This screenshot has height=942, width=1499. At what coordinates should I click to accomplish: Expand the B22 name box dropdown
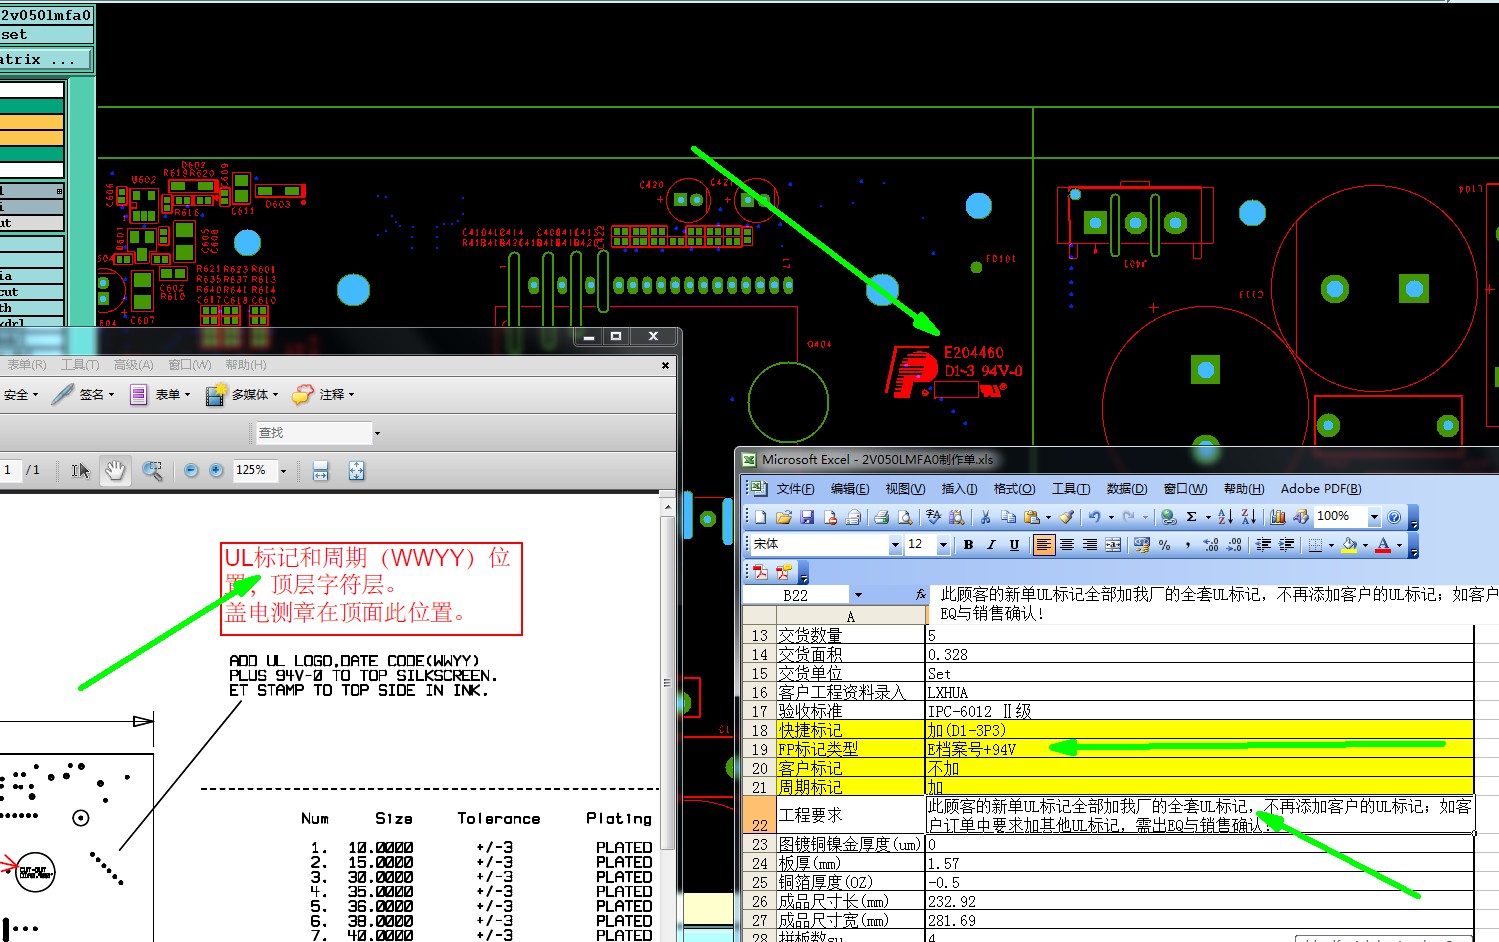[x=858, y=595]
